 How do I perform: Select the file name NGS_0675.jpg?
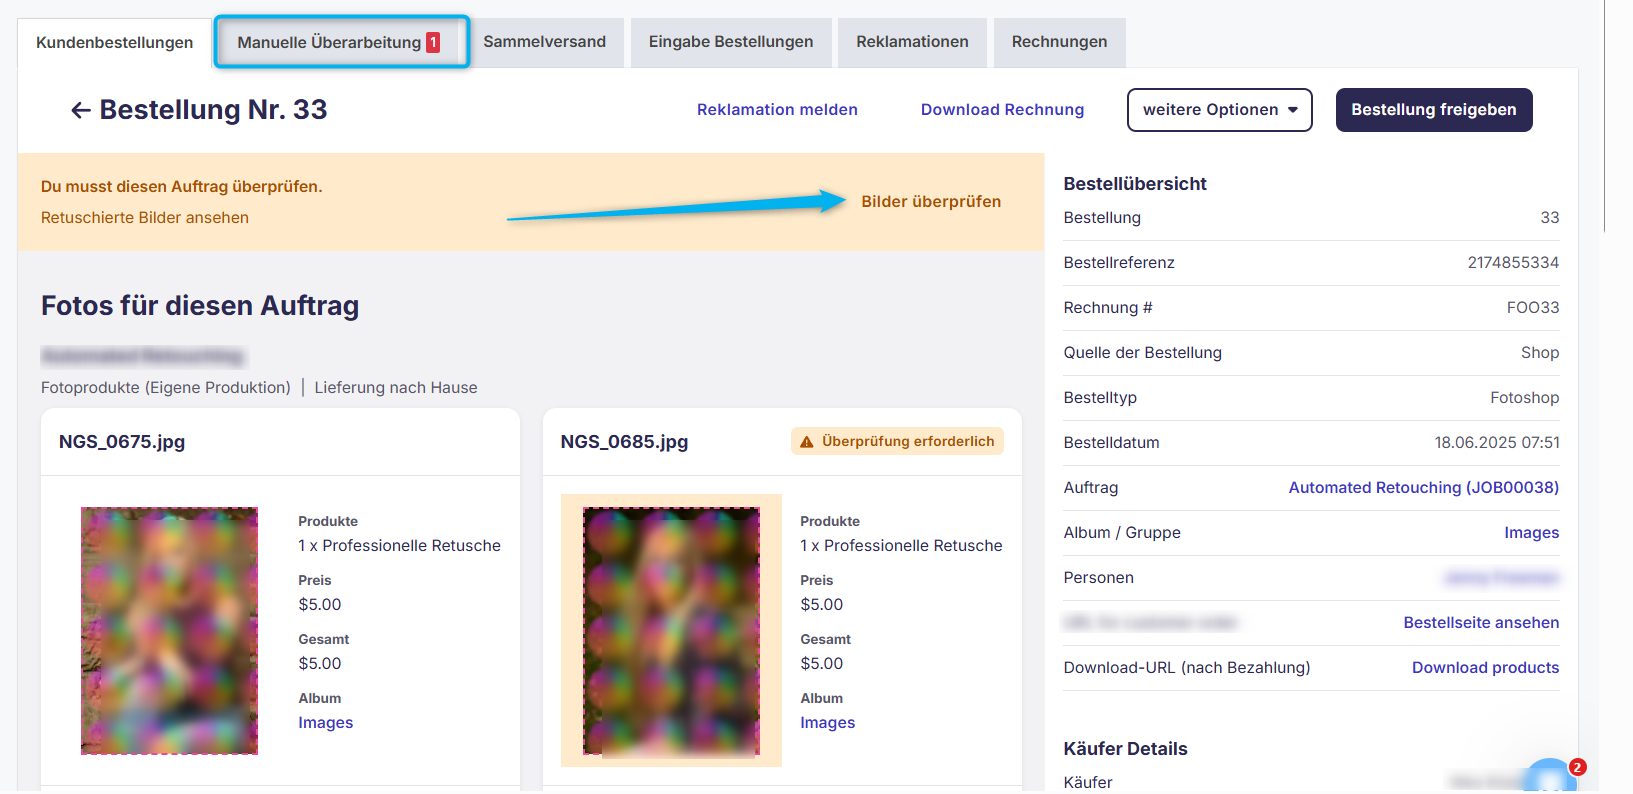click(x=122, y=442)
